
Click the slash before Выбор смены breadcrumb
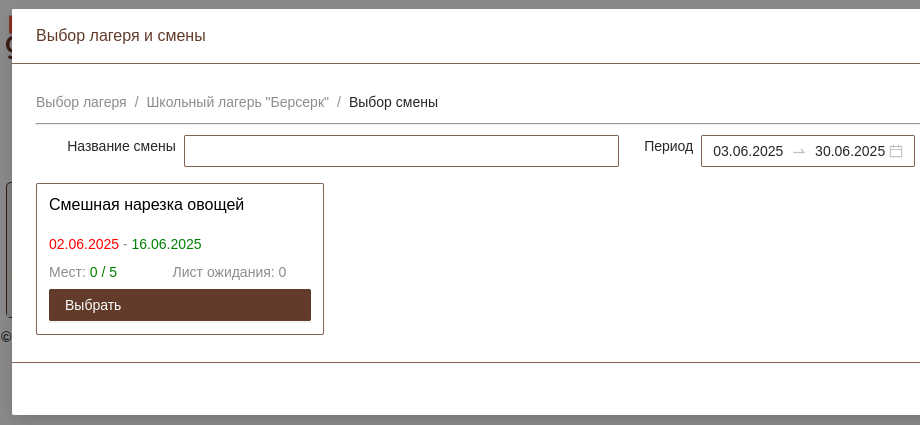[339, 102]
